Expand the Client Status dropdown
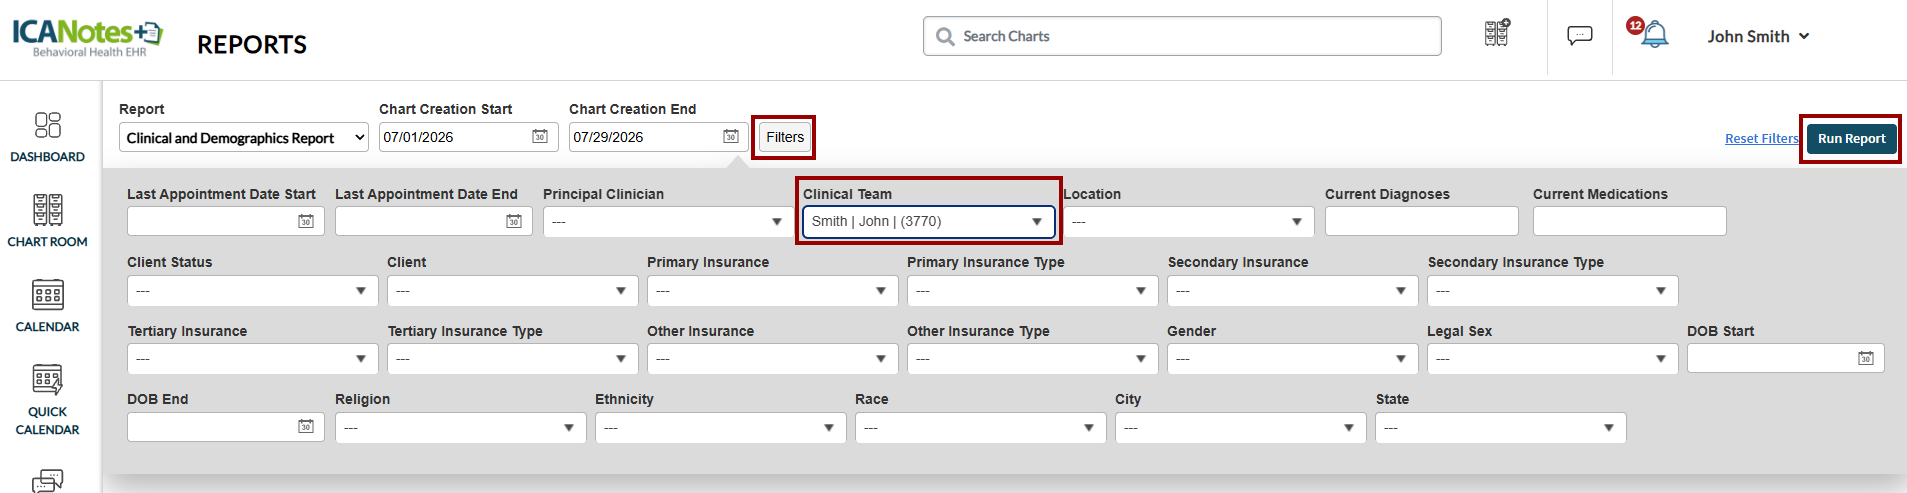This screenshot has height=493, width=1907. click(252, 290)
